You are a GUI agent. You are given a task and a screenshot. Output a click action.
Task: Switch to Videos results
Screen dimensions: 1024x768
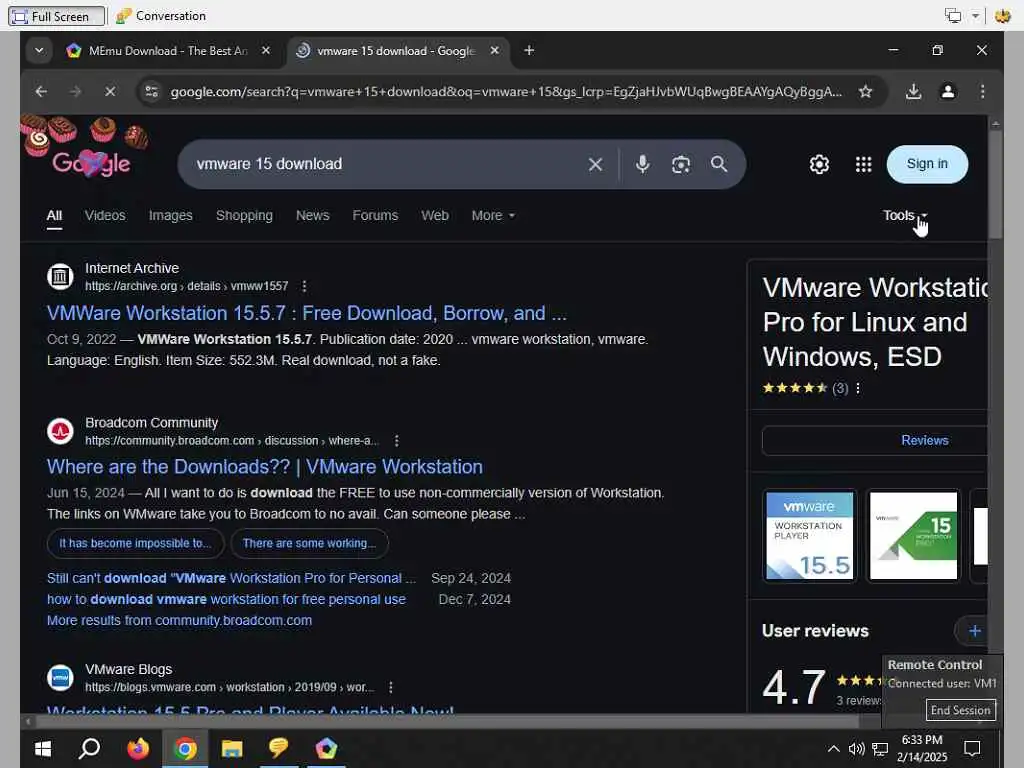(105, 216)
